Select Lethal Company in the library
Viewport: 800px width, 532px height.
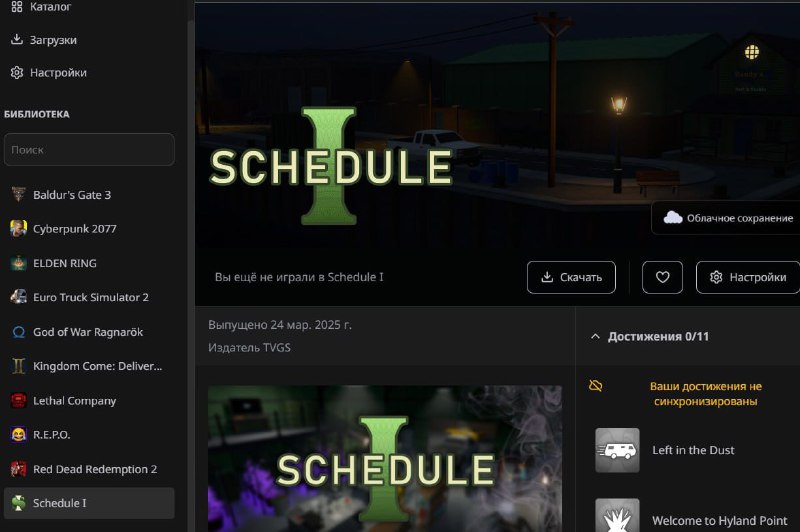74,401
